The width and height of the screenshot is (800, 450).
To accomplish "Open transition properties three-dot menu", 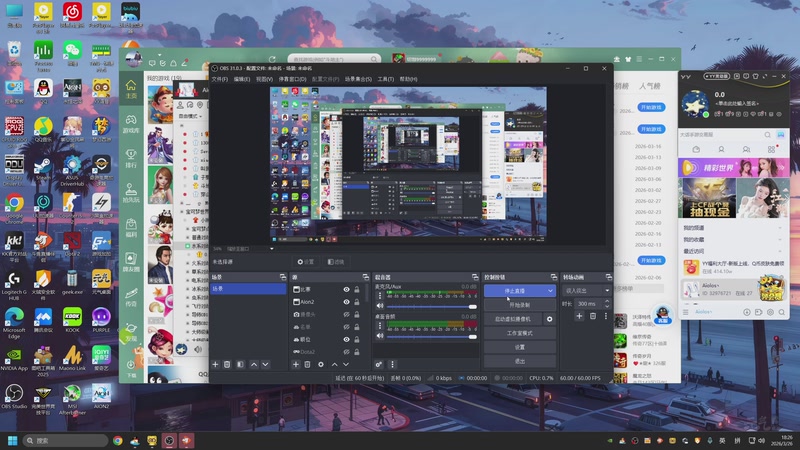I will tap(606, 316).
